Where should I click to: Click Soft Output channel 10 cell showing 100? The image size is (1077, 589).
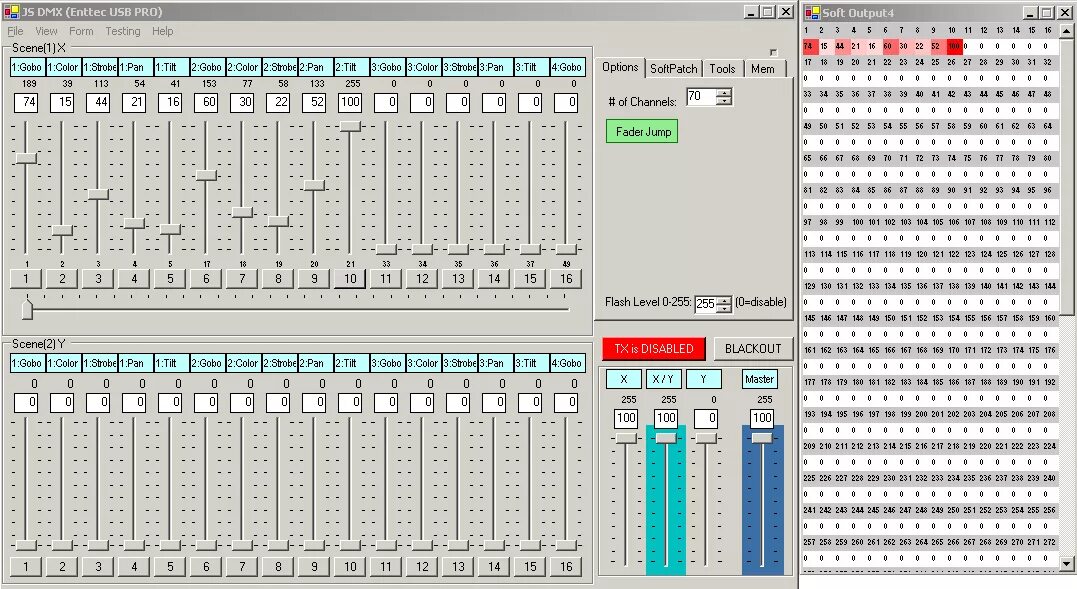pos(953,46)
